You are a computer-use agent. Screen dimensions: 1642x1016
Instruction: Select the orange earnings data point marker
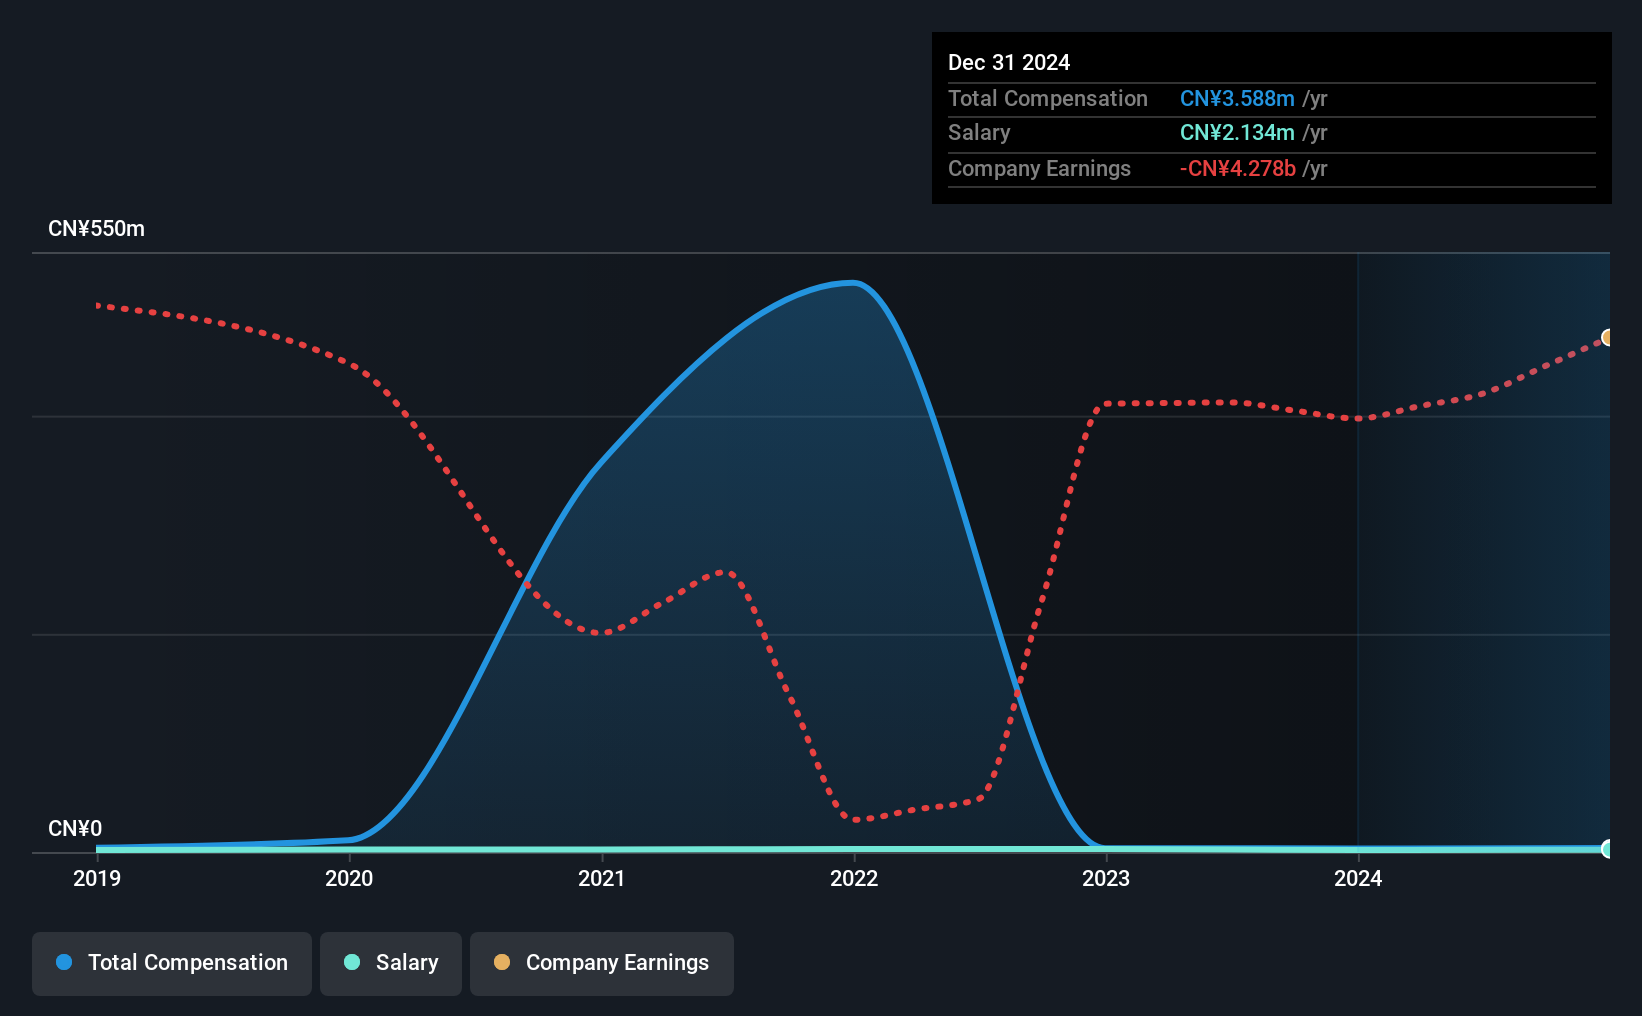1608,338
